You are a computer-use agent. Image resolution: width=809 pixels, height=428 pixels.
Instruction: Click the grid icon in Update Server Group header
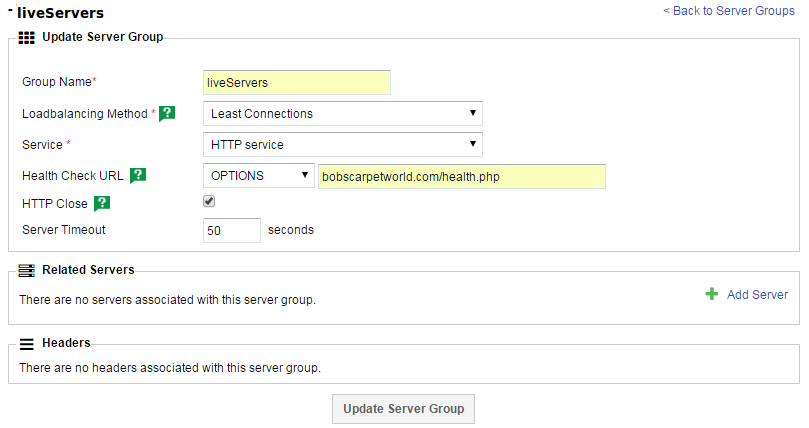coord(27,37)
